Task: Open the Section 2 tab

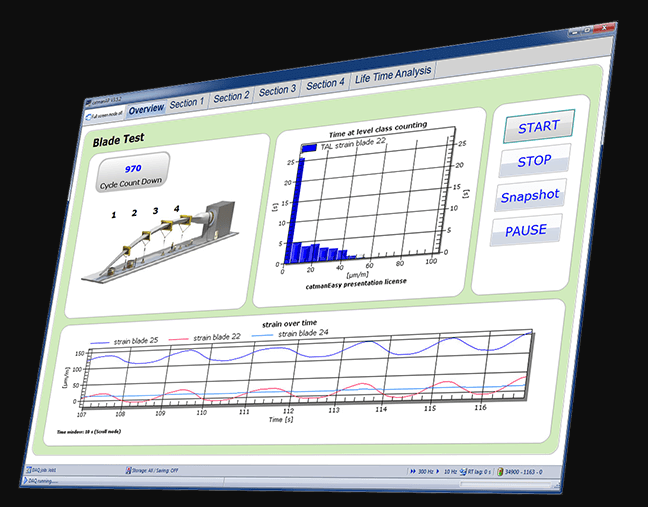Action: [231, 97]
